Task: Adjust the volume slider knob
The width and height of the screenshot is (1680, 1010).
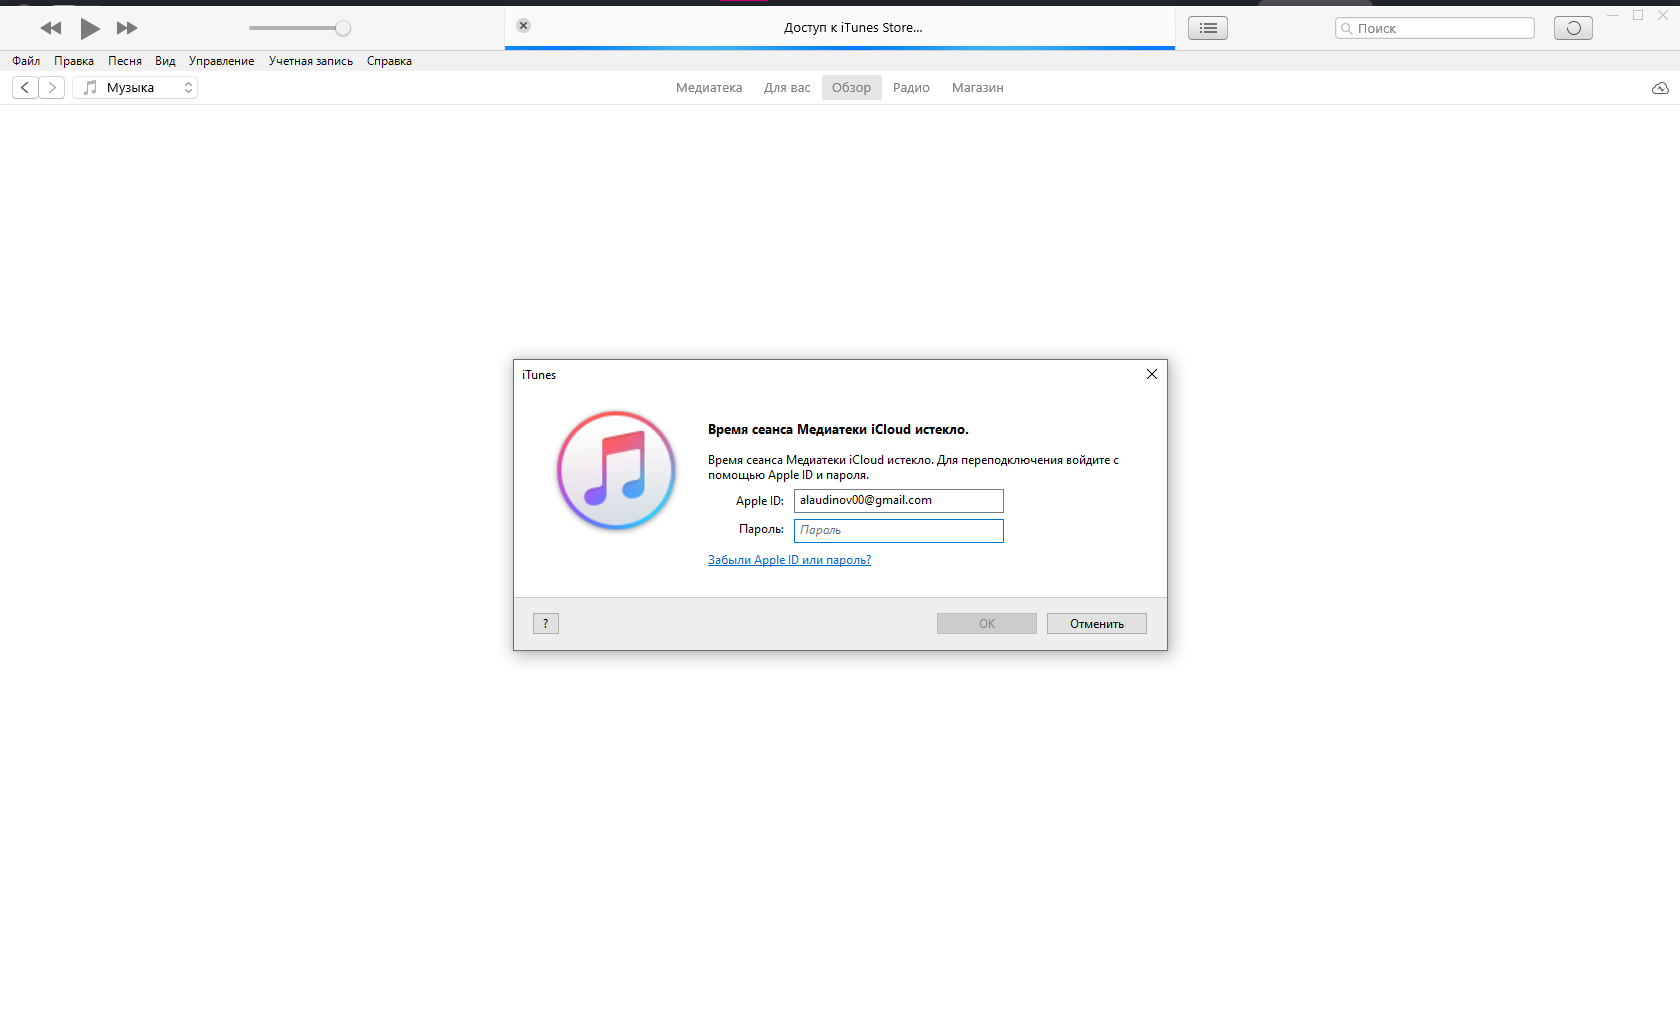Action: (x=343, y=28)
